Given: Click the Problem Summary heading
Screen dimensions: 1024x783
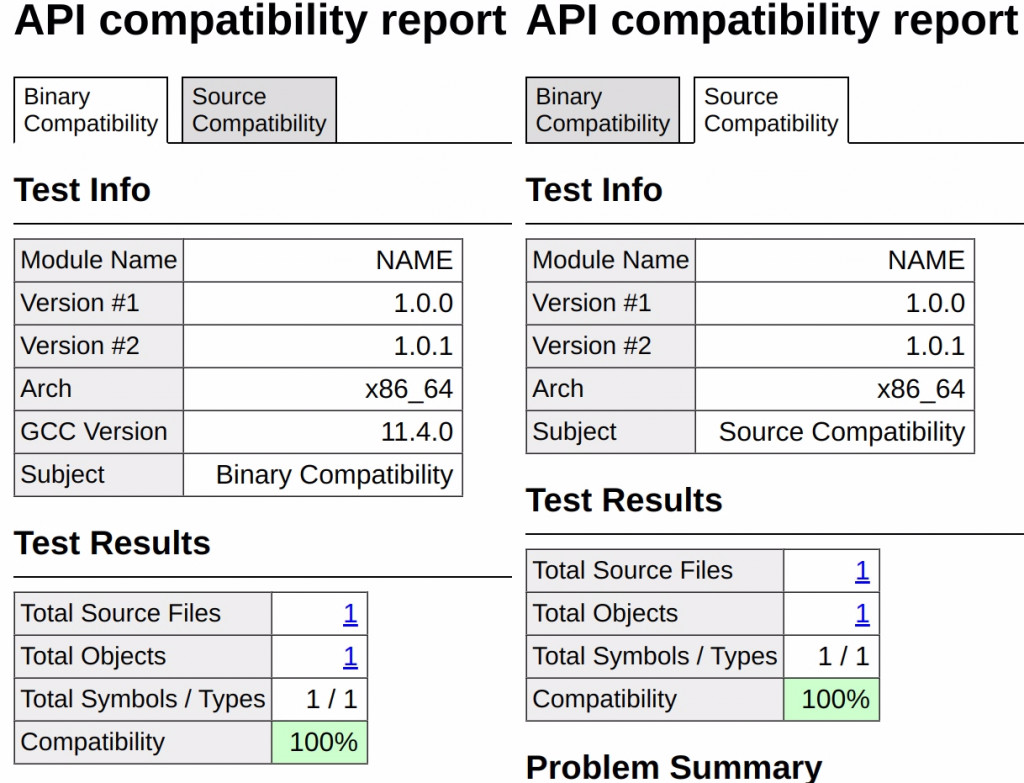Looking at the screenshot, I should point(673,767).
